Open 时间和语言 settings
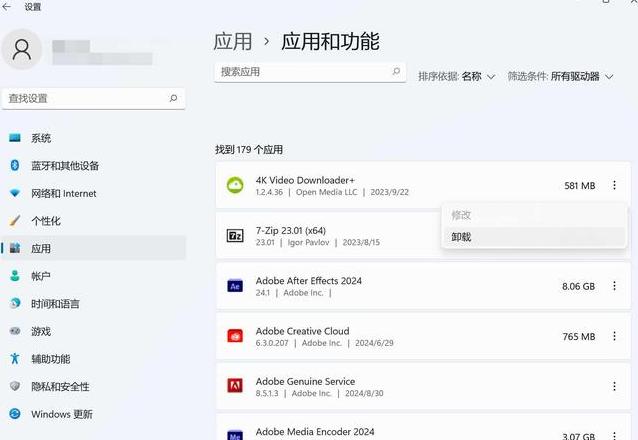This screenshot has width=638, height=440. point(93,304)
